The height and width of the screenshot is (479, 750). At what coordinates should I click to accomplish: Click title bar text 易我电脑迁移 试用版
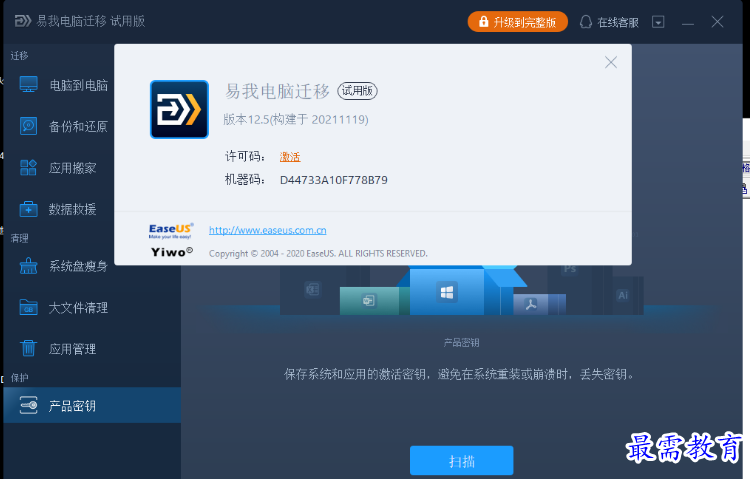[x=91, y=21]
